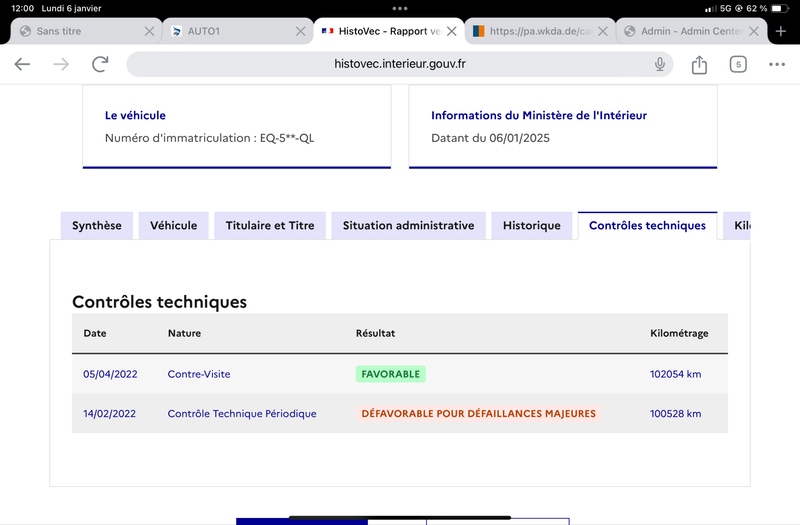Tap the microphone icon in address bar
The image size is (800, 525).
660,64
